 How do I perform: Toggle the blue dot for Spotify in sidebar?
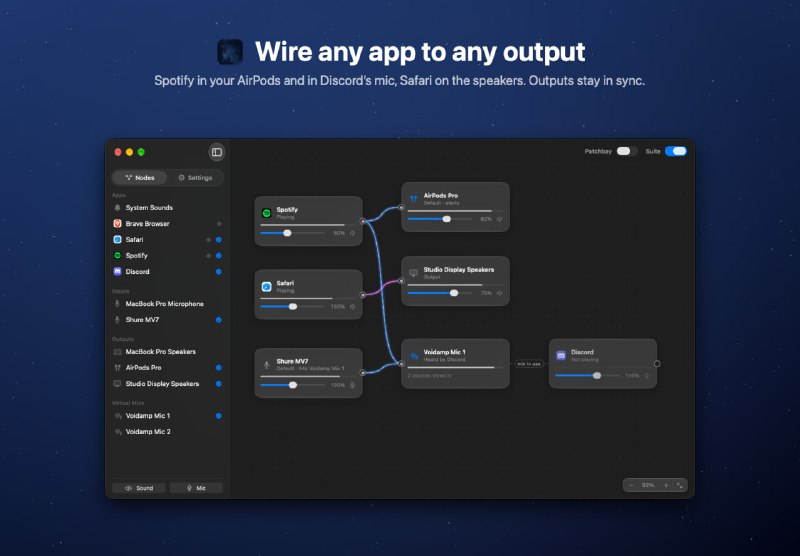(x=218, y=256)
